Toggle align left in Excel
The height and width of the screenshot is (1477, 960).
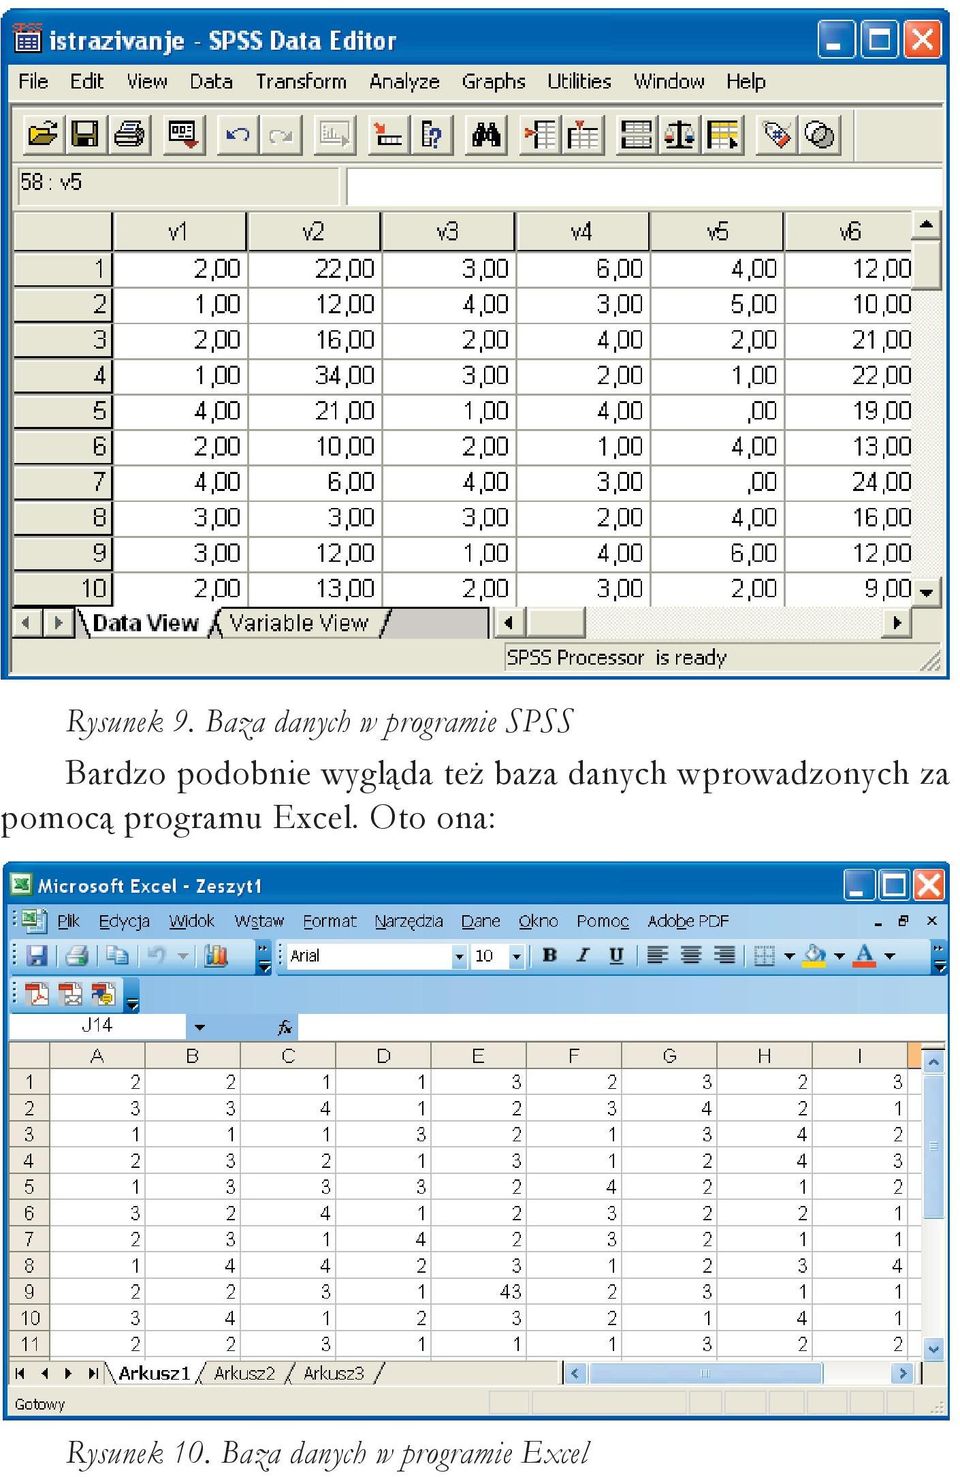tap(657, 956)
